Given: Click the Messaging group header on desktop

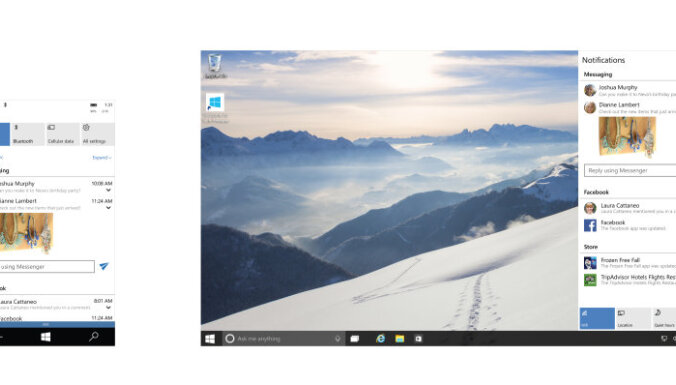Looking at the screenshot, I should point(598,74).
